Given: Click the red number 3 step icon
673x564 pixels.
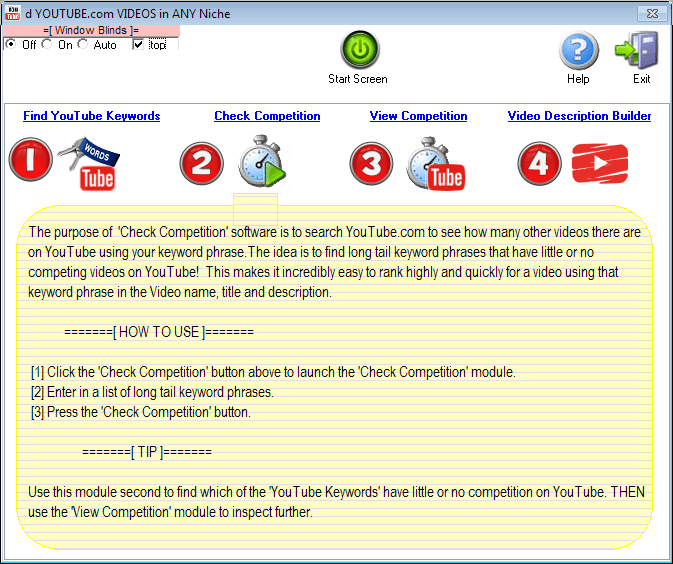Looking at the screenshot, I should click(371, 164).
